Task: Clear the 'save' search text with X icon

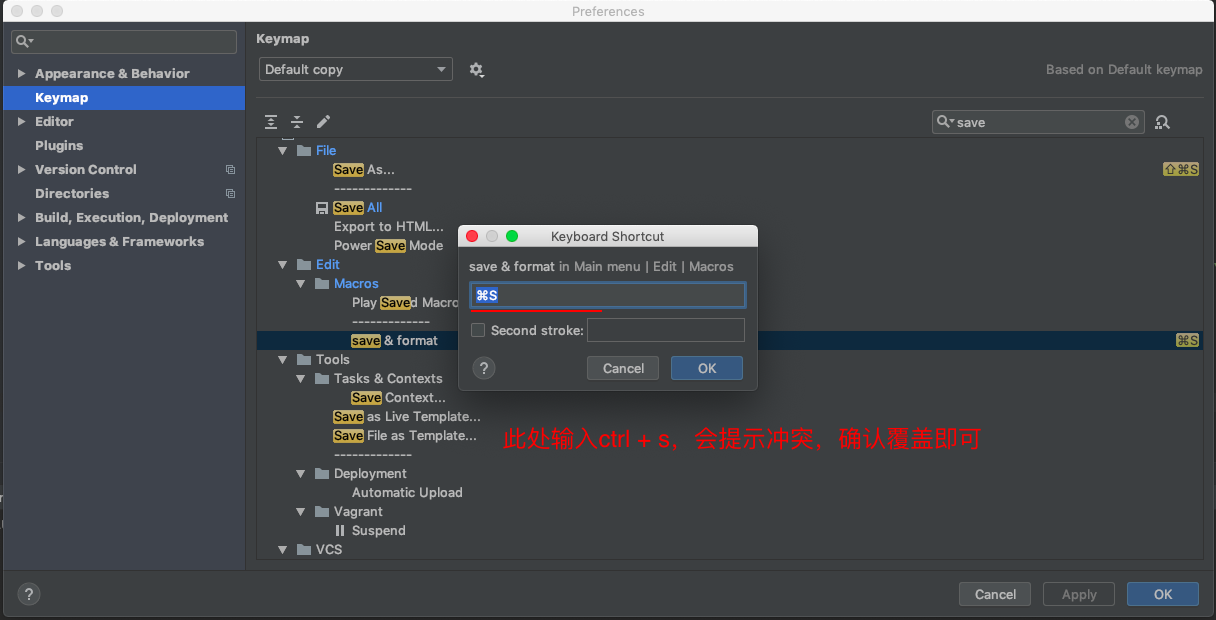Action: click(x=1132, y=122)
